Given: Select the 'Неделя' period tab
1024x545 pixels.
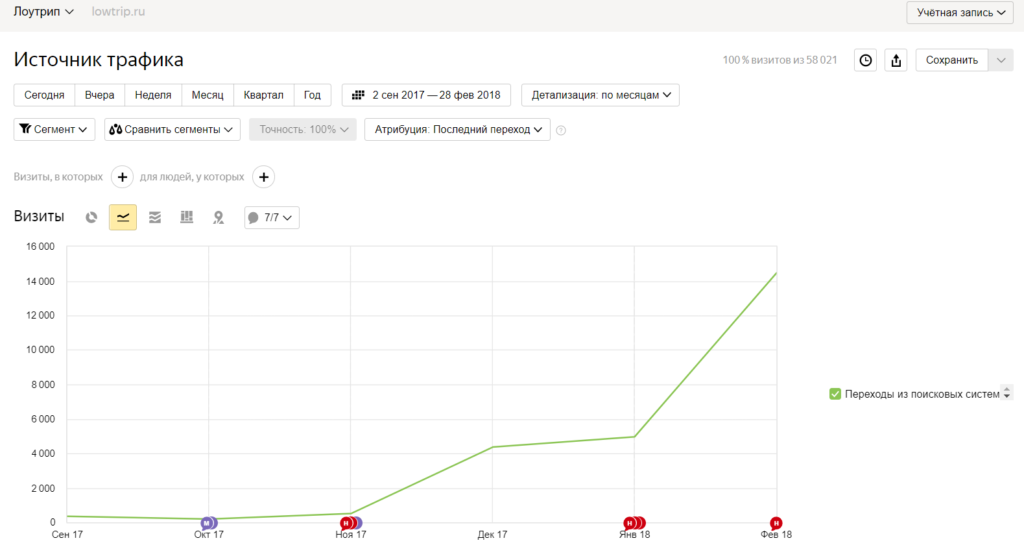Looking at the screenshot, I should (x=153, y=95).
